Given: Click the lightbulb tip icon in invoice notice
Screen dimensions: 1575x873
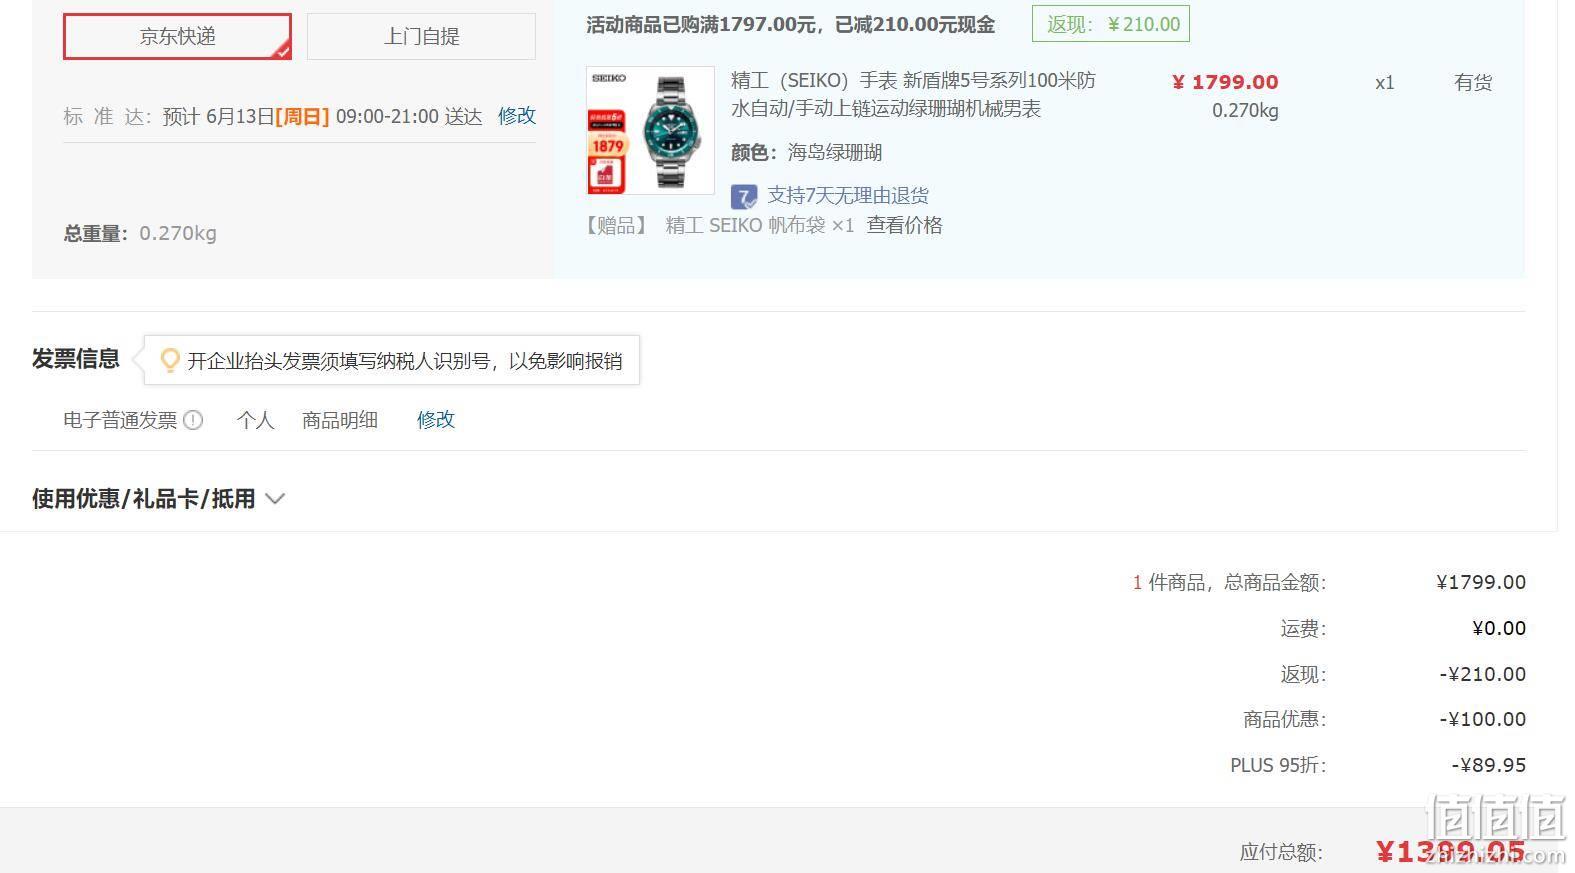Looking at the screenshot, I should pyautogui.click(x=170, y=360).
